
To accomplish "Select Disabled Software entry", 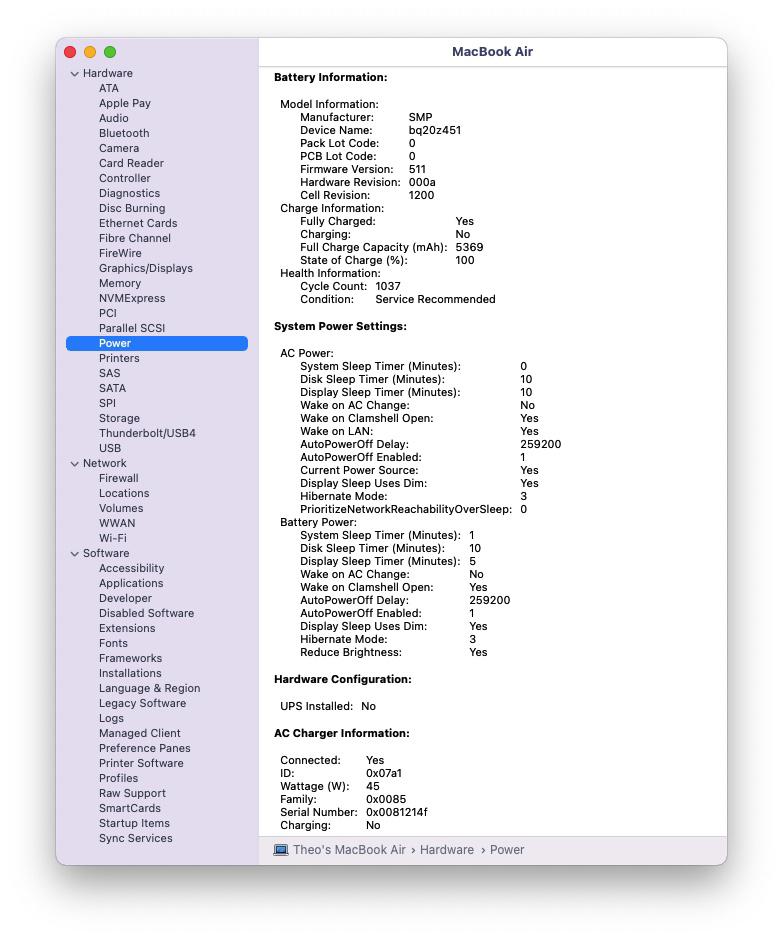I will pyautogui.click(x=146, y=613).
